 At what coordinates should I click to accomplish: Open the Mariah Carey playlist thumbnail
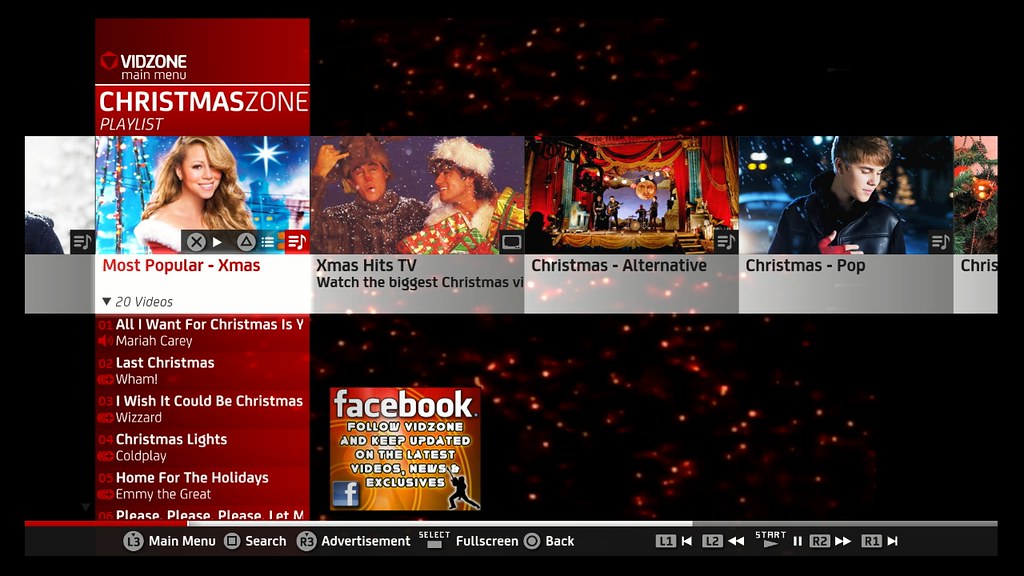202,195
